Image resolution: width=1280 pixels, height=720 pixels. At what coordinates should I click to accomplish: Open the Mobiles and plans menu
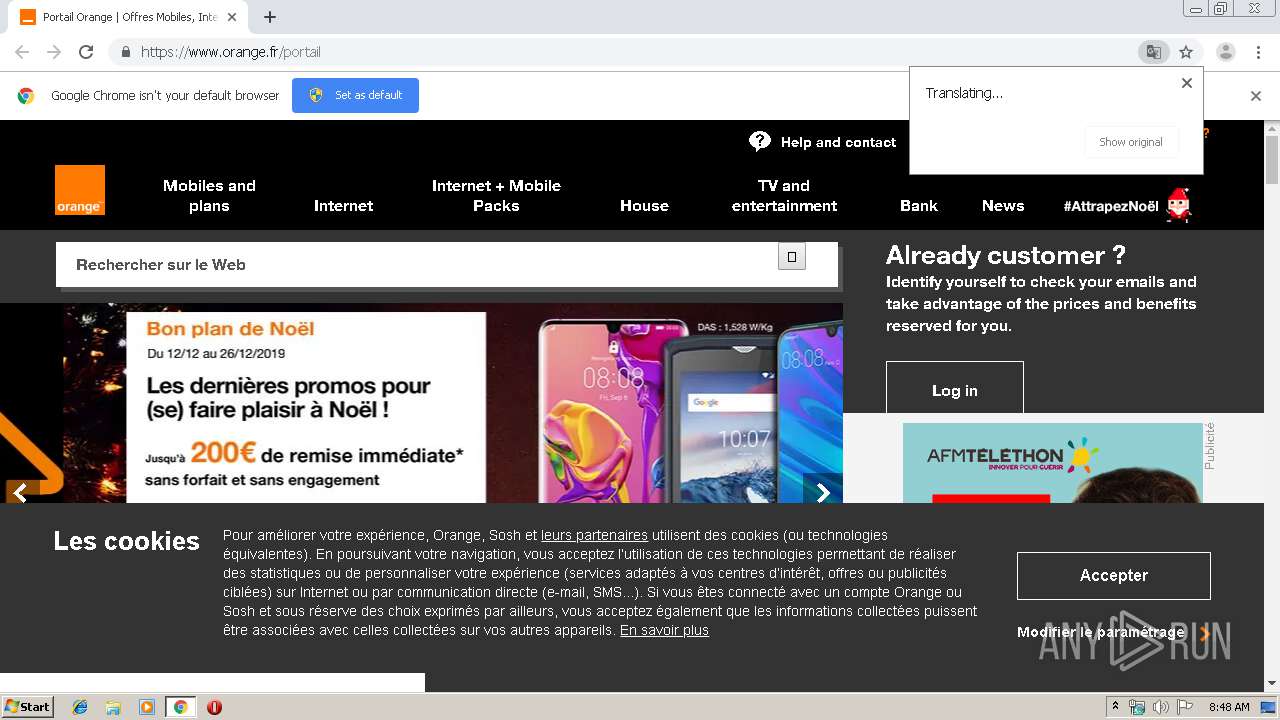point(209,196)
